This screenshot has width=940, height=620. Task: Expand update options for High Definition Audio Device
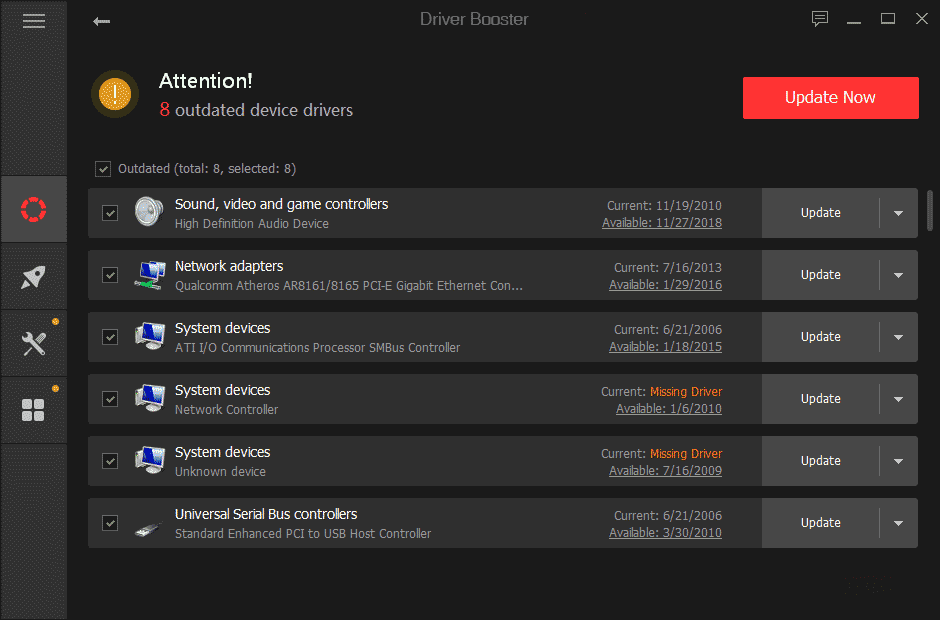pos(899,213)
